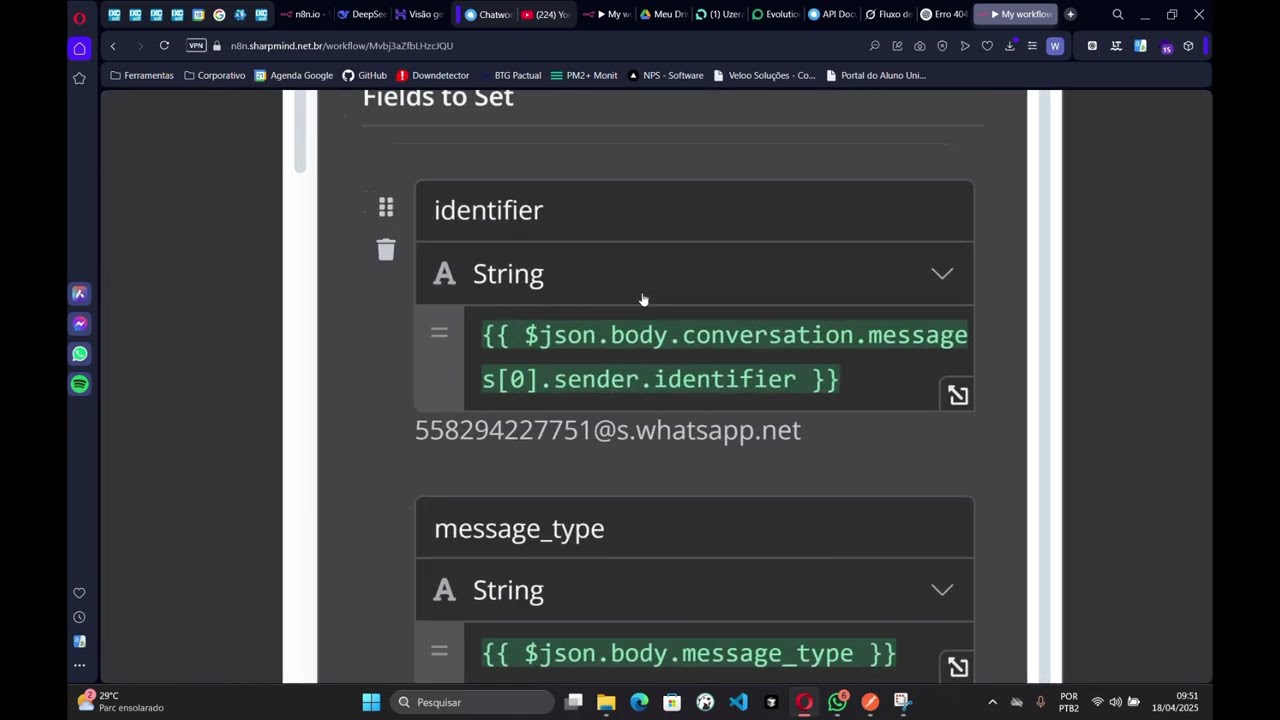Image resolution: width=1280 pixels, height=720 pixels.
Task: Delete the identifier field with trash icon
Action: 386,249
